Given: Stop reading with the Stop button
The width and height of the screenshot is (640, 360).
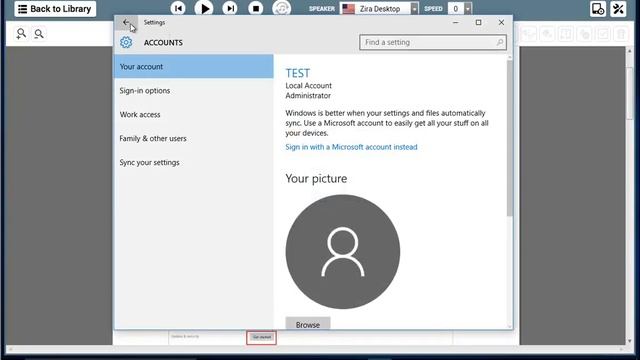Looking at the screenshot, I should (x=256, y=8).
